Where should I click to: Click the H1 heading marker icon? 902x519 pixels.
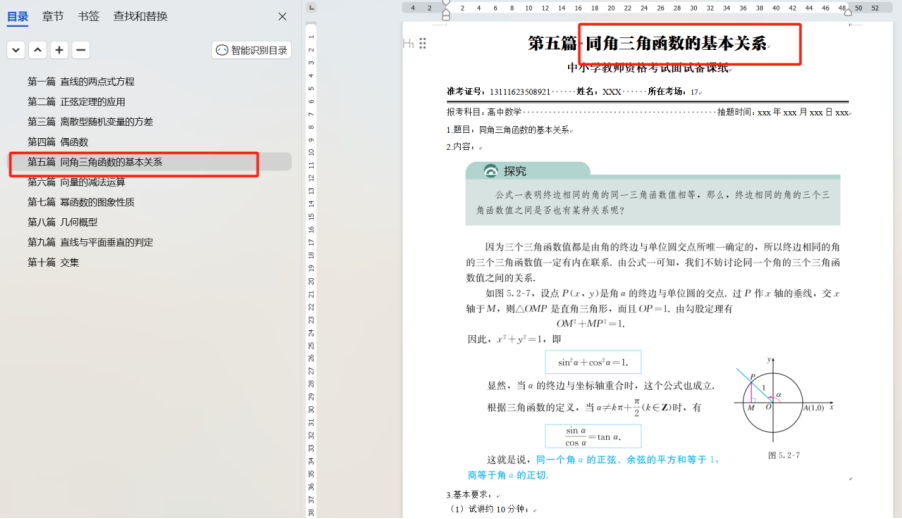[x=408, y=44]
